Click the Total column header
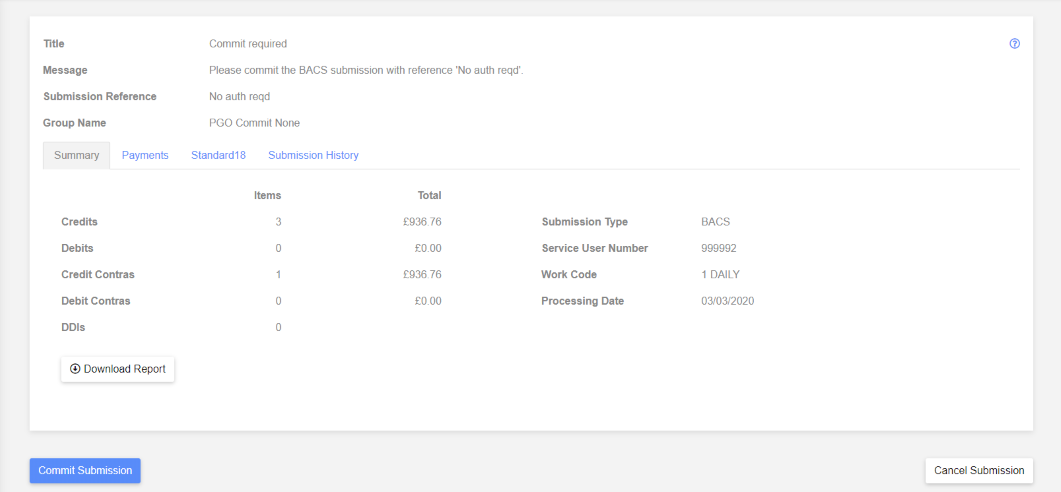The height and width of the screenshot is (492, 1061). point(430,196)
